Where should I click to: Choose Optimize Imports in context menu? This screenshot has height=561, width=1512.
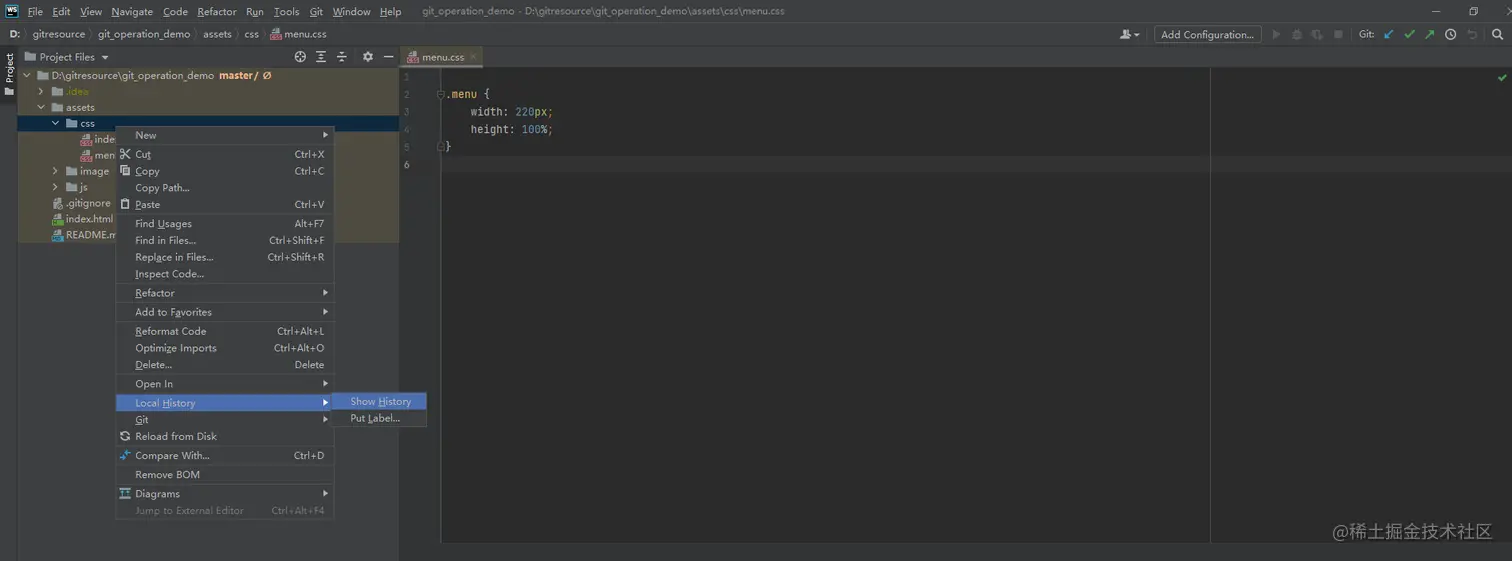(225, 348)
